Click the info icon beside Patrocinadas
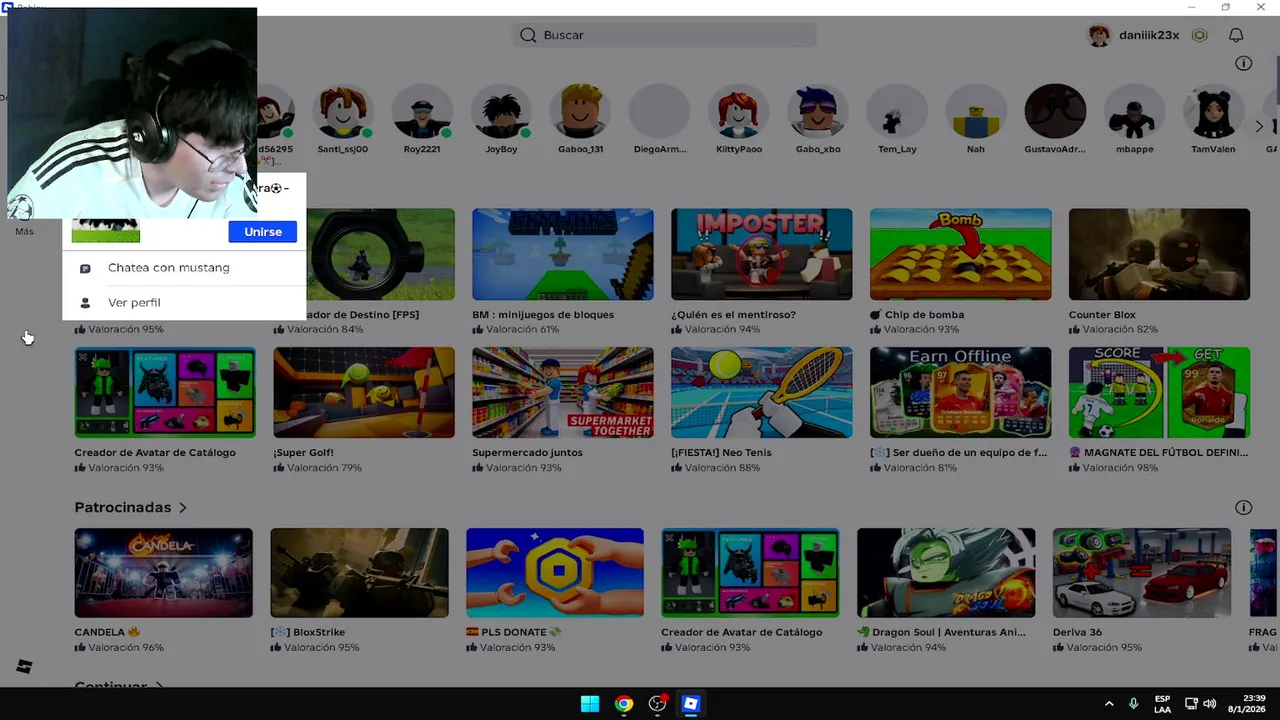 point(1243,507)
